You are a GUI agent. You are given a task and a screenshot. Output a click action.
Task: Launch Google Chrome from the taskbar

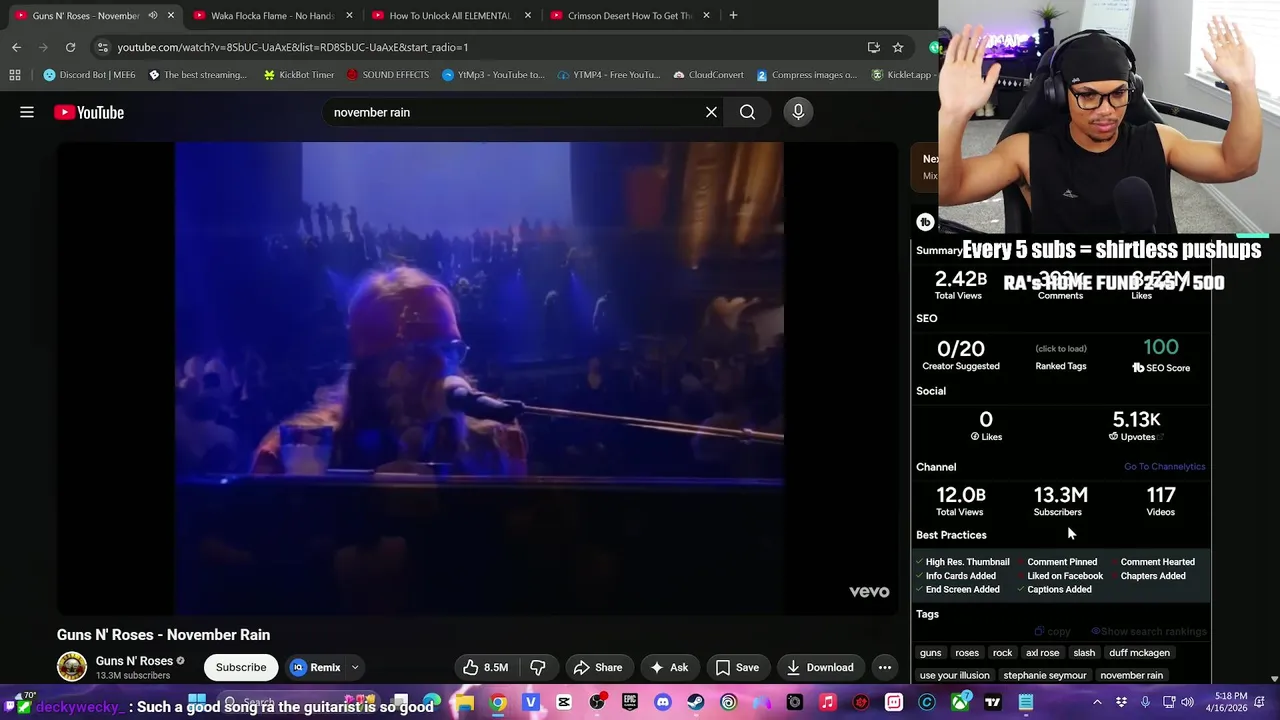pos(498,702)
